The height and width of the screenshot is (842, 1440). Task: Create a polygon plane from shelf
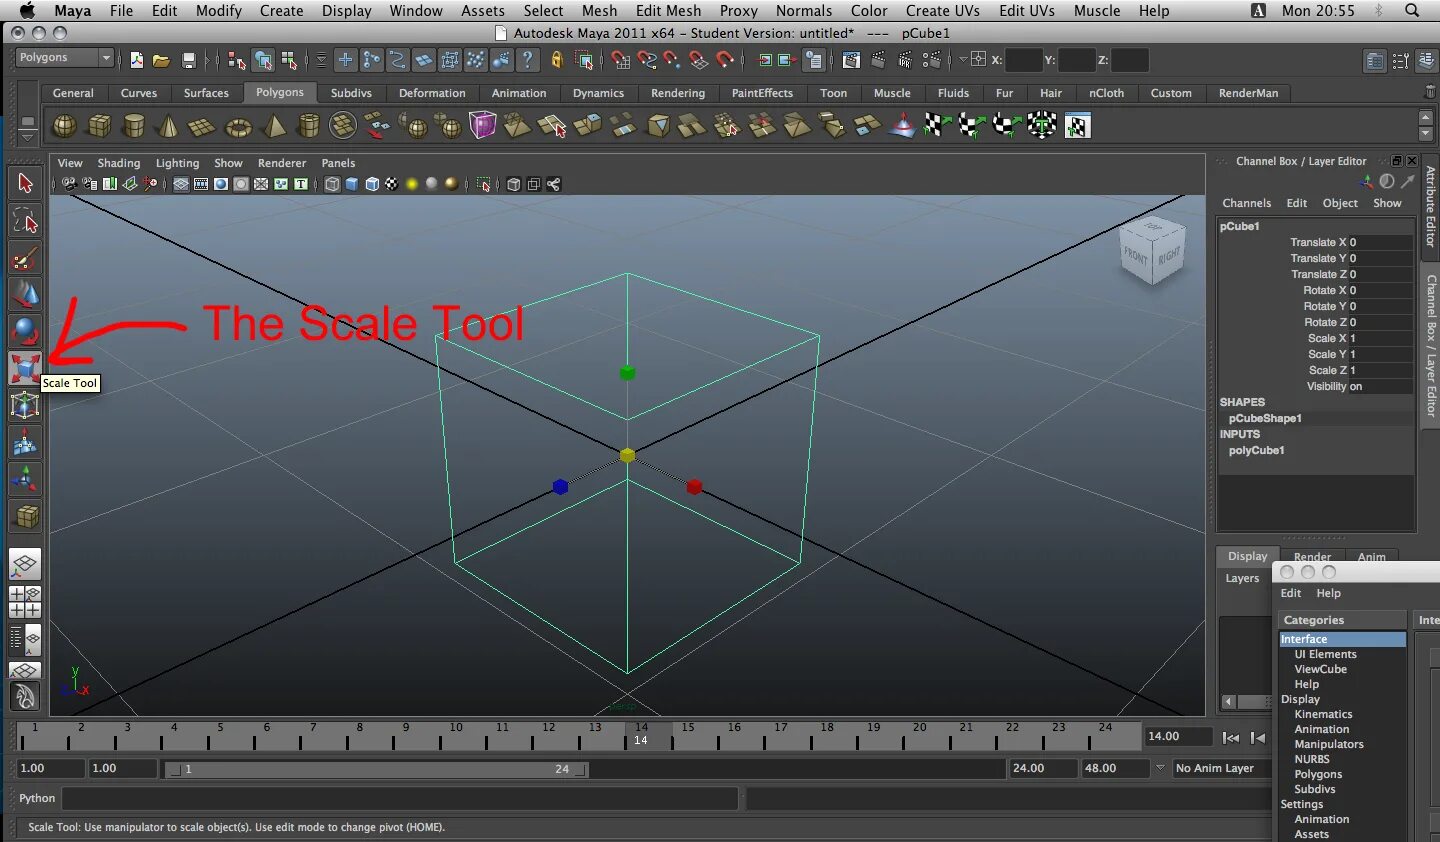(x=202, y=126)
